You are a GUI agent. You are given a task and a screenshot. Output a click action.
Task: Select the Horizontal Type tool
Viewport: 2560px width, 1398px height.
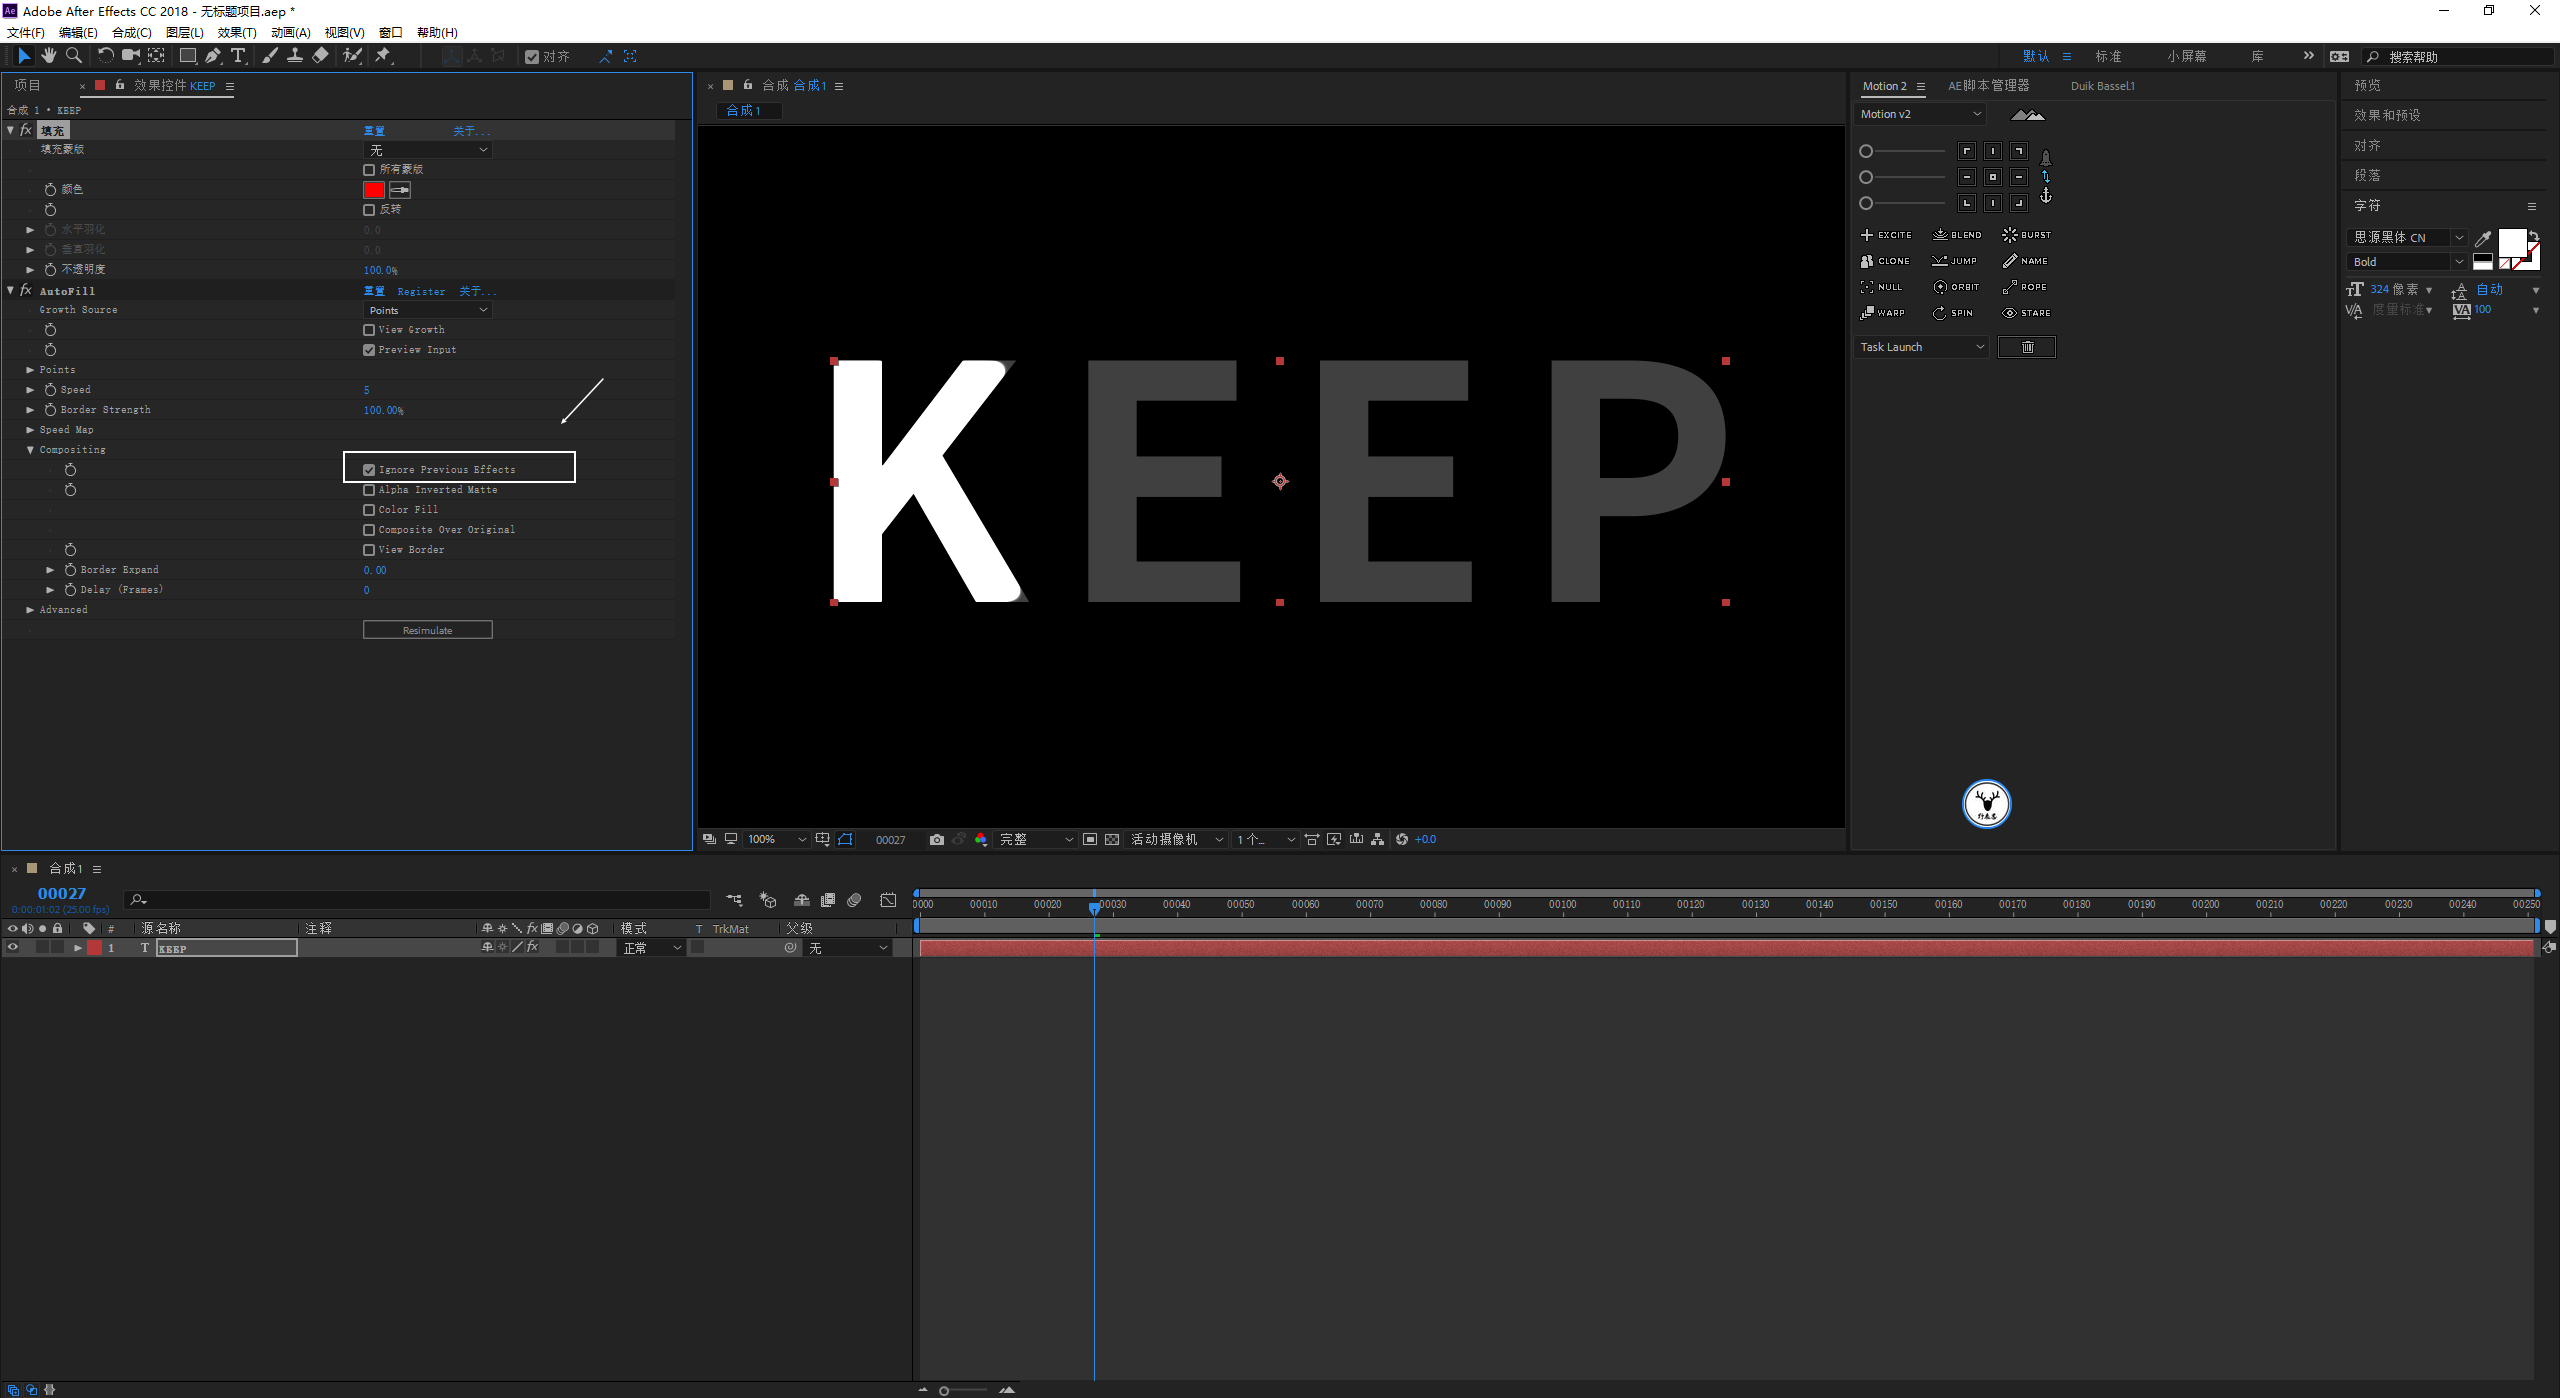pyautogui.click(x=238, y=56)
